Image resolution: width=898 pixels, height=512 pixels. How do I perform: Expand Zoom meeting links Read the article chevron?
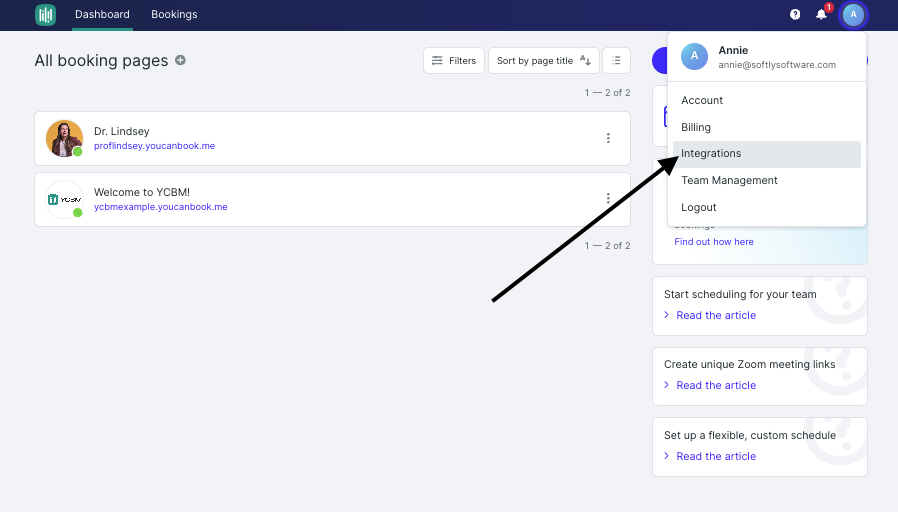[x=667, y=385]
